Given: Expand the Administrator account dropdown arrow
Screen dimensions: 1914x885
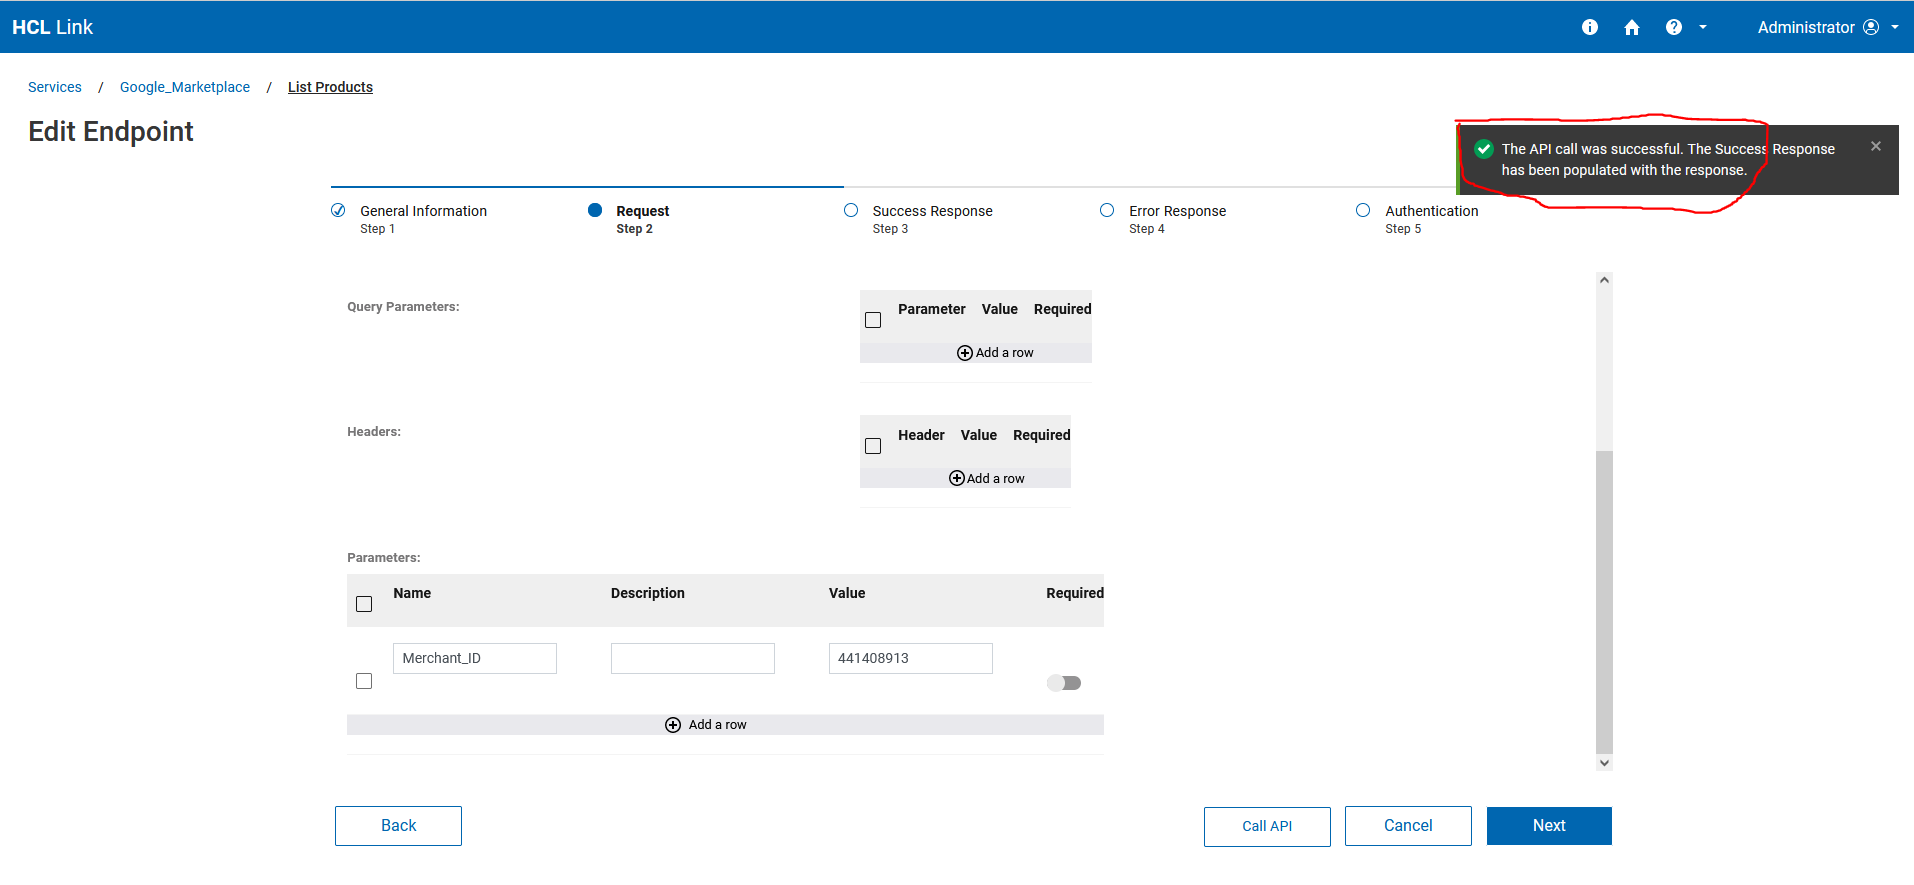Looking at the screenshot, I should [1895, 27].
